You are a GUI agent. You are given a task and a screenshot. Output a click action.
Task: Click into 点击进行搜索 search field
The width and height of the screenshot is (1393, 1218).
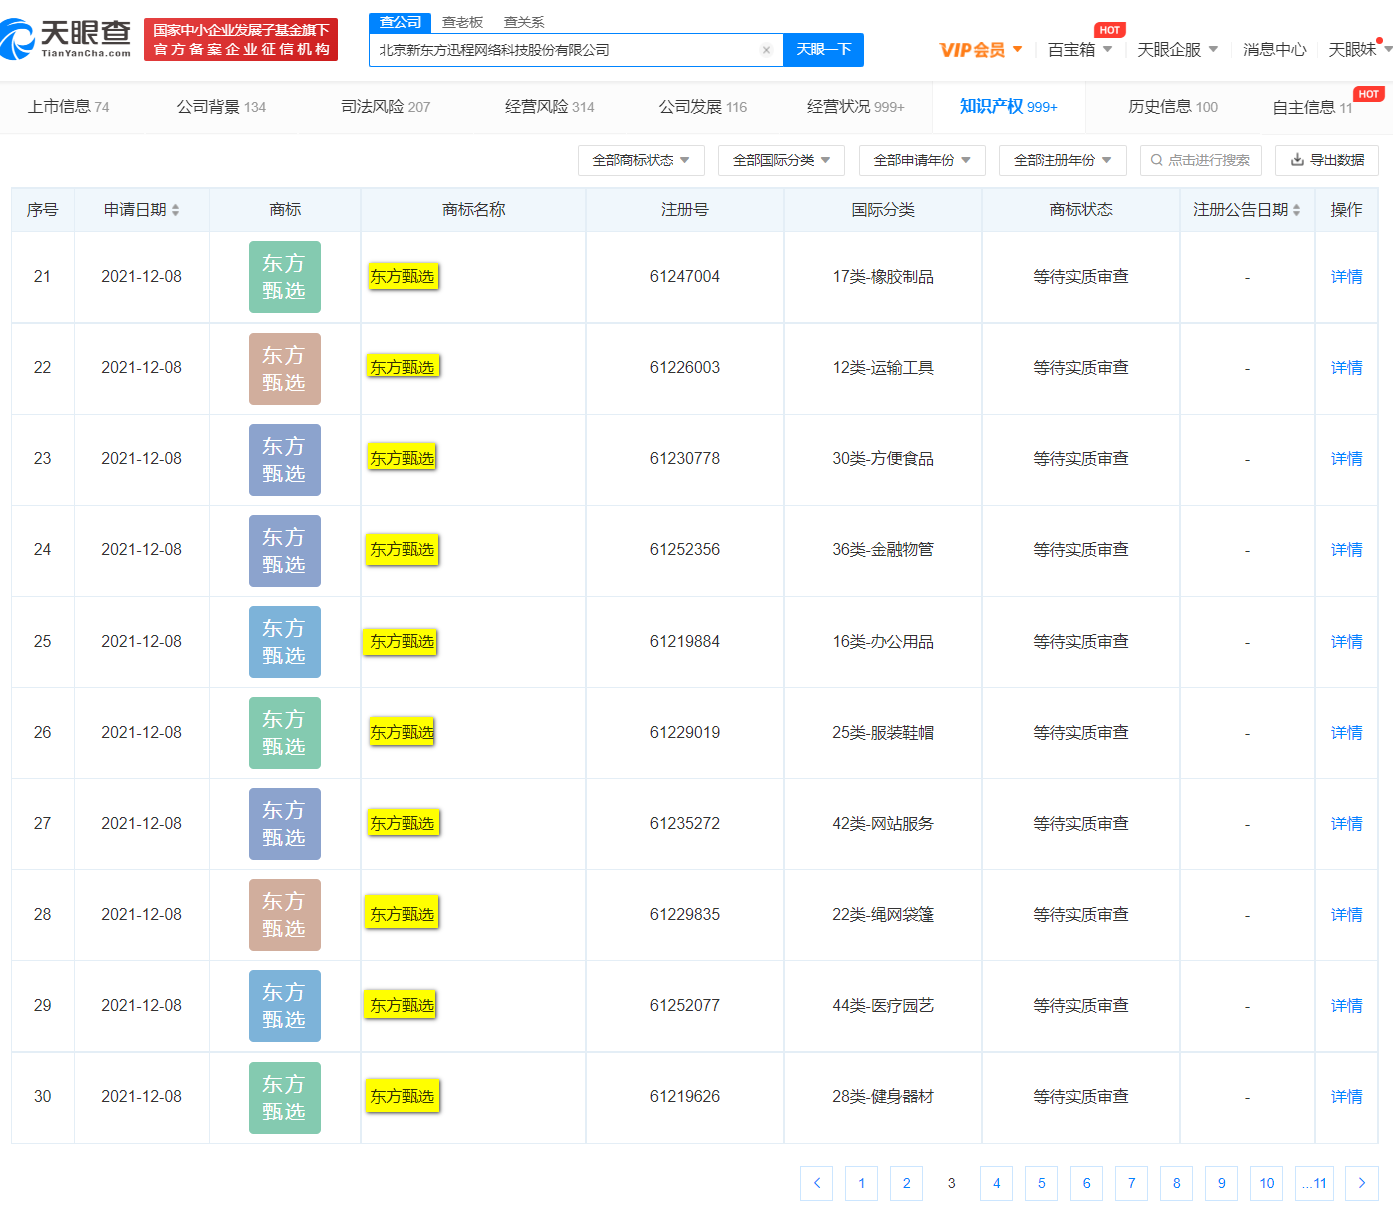pos(1201,160)
